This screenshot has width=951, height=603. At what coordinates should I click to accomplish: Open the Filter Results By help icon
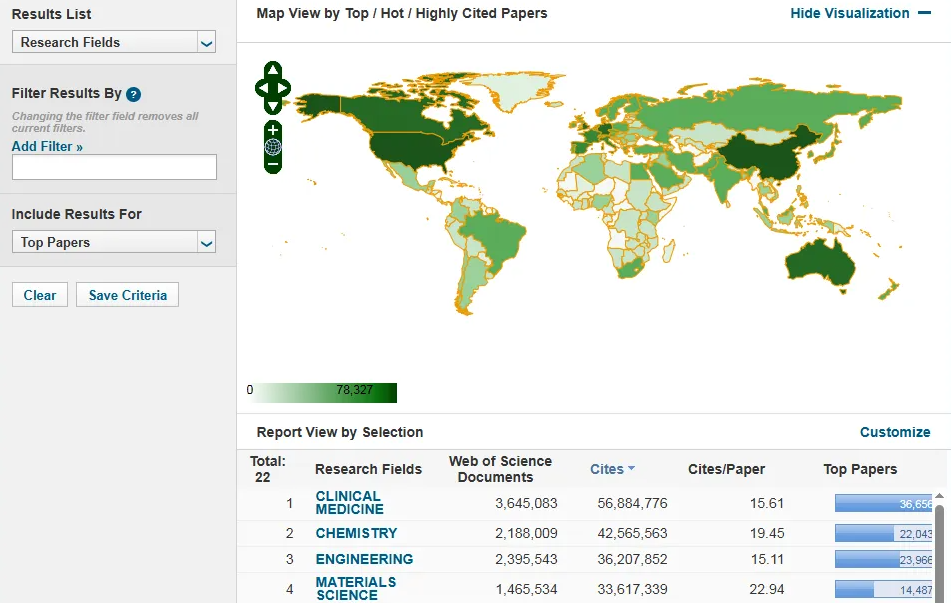pos(134,94)
